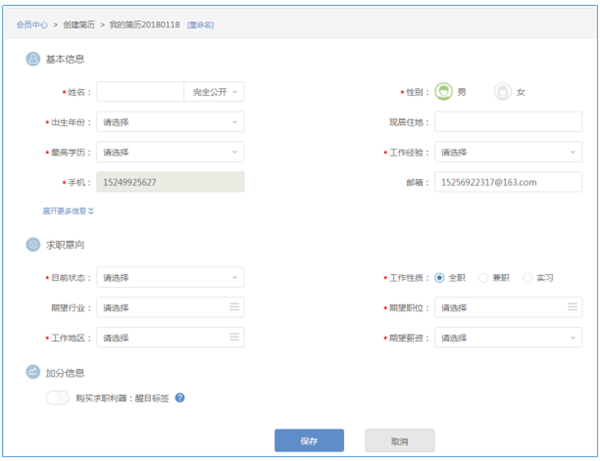Click the 加分信息 section chart icon
Image resolution: width=600 pixels, height=461 pixels.
[x=33, y=372]
